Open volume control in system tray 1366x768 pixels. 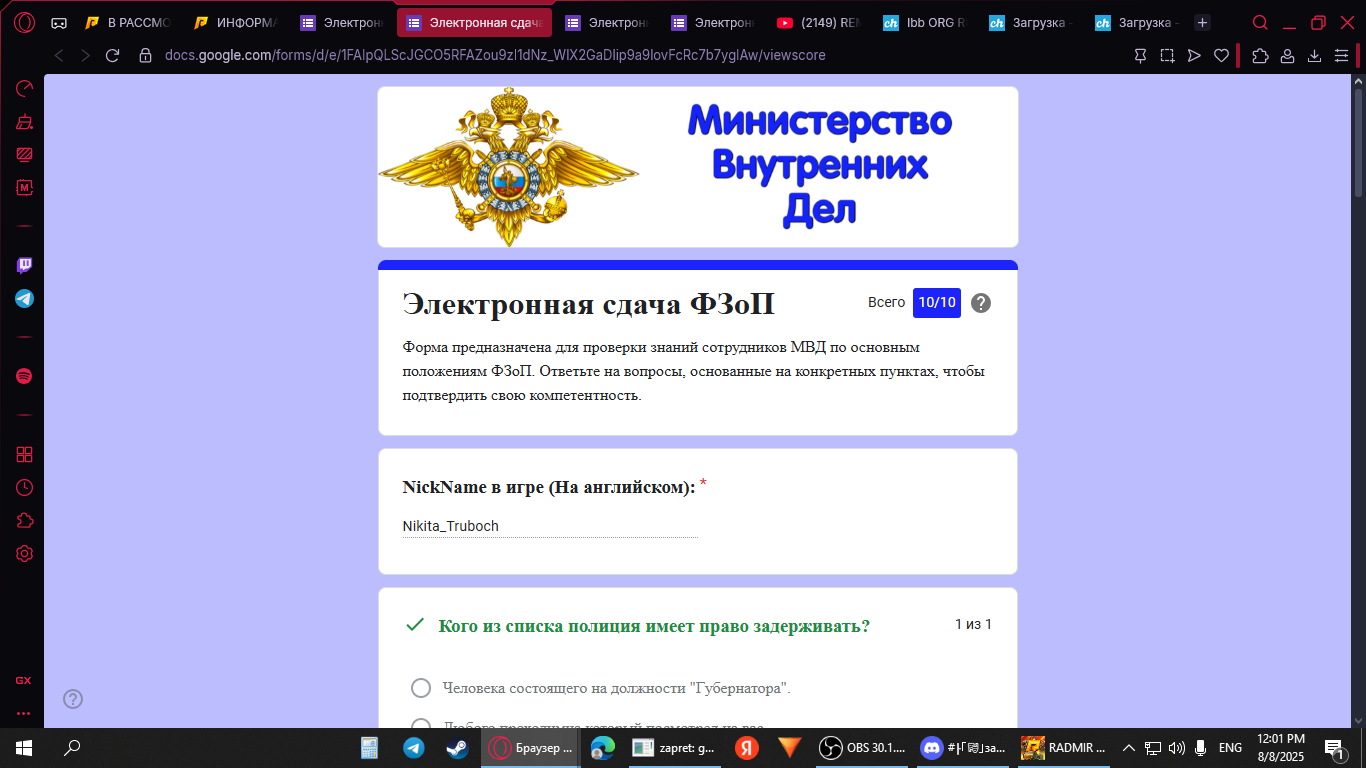[1176, 748]
